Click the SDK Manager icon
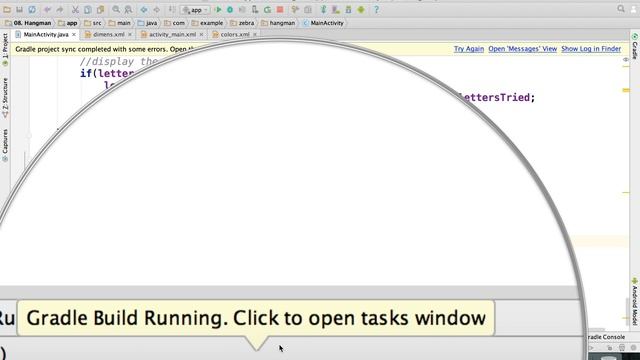The image size is (640, 360). tap(348, 9)
